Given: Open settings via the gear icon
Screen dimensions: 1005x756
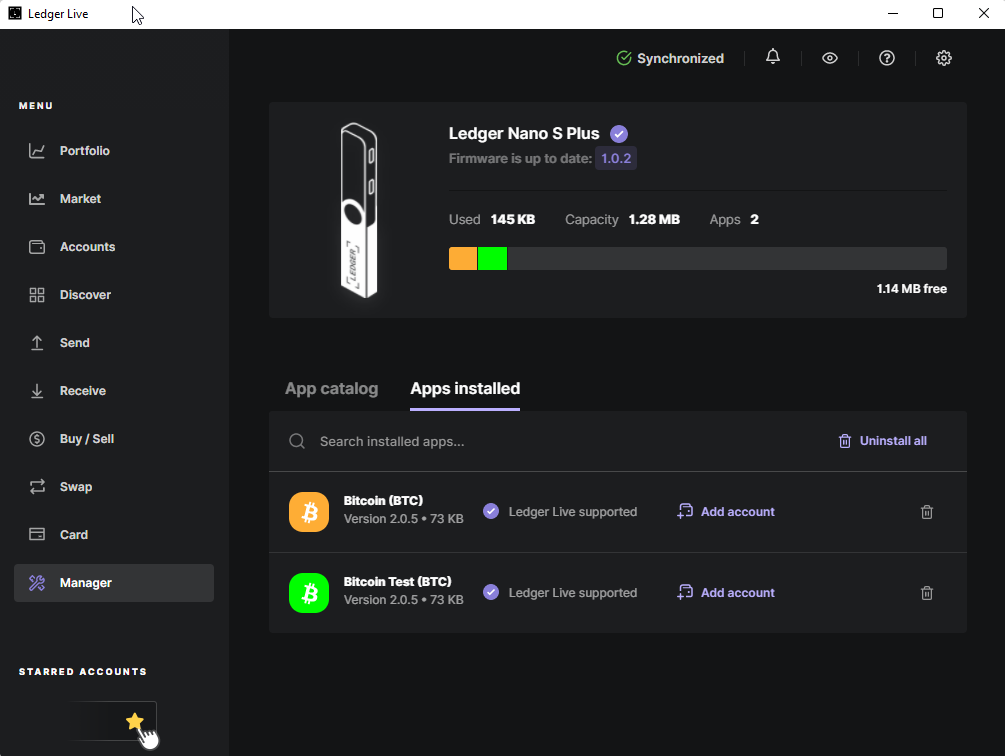Looking at the screenshot, I should coord(944,58).
